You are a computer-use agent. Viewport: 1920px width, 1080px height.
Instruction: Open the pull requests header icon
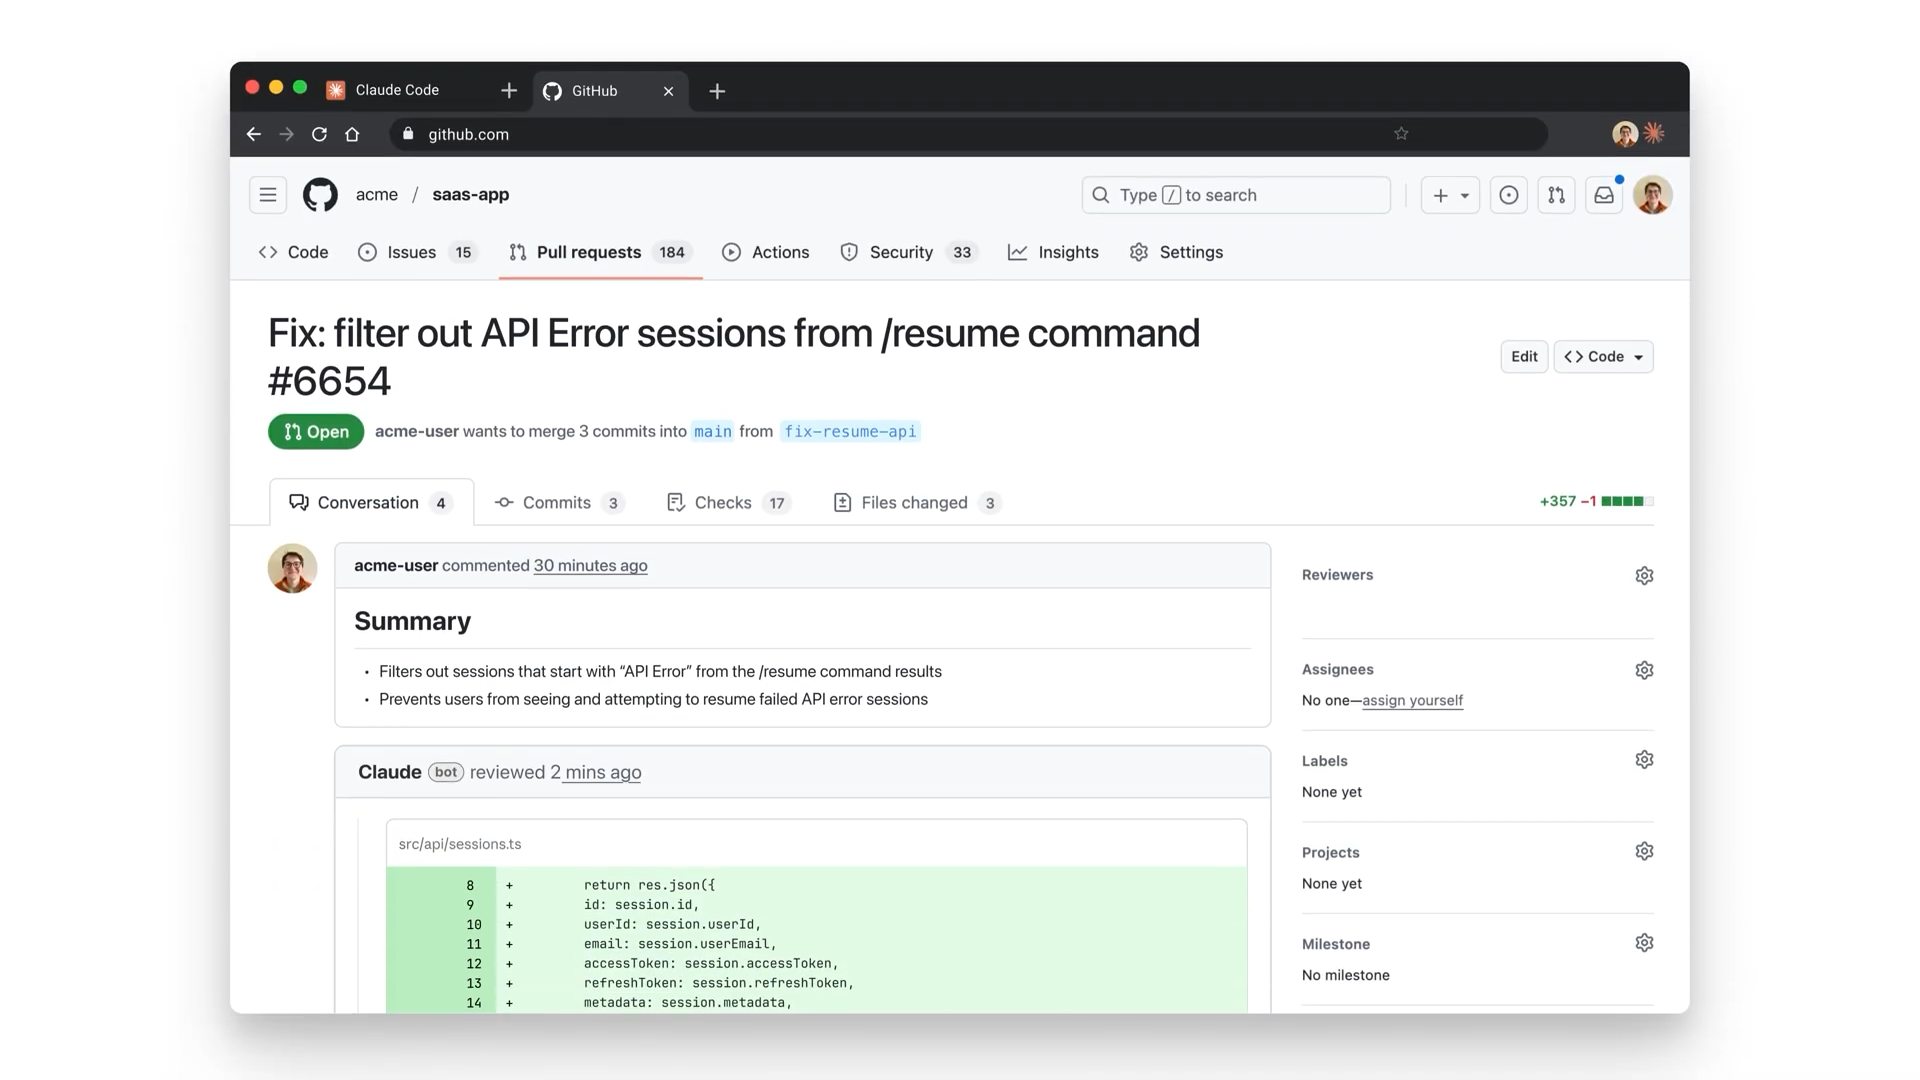click(1556, 195)
